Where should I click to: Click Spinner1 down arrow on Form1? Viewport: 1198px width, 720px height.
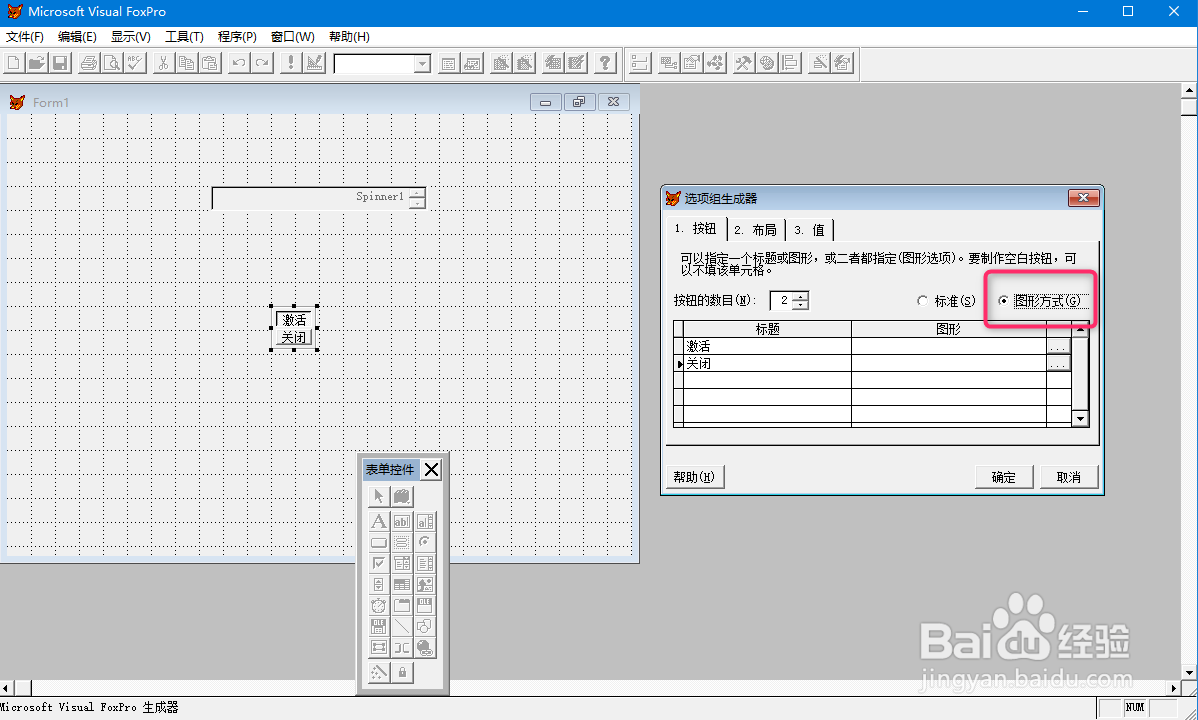pos(416,203)
